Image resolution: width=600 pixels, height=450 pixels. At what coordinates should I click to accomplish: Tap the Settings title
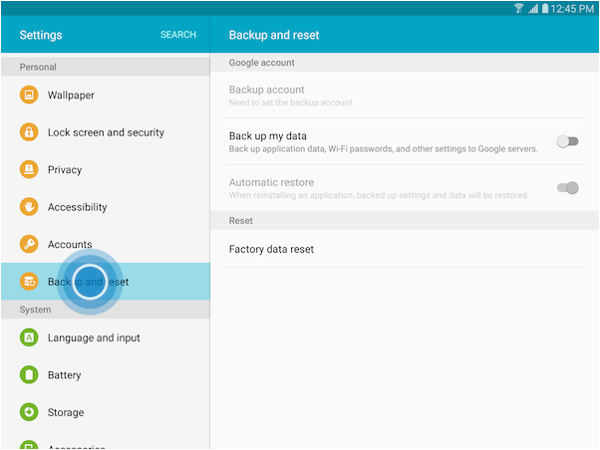click(x=41, y=35)
